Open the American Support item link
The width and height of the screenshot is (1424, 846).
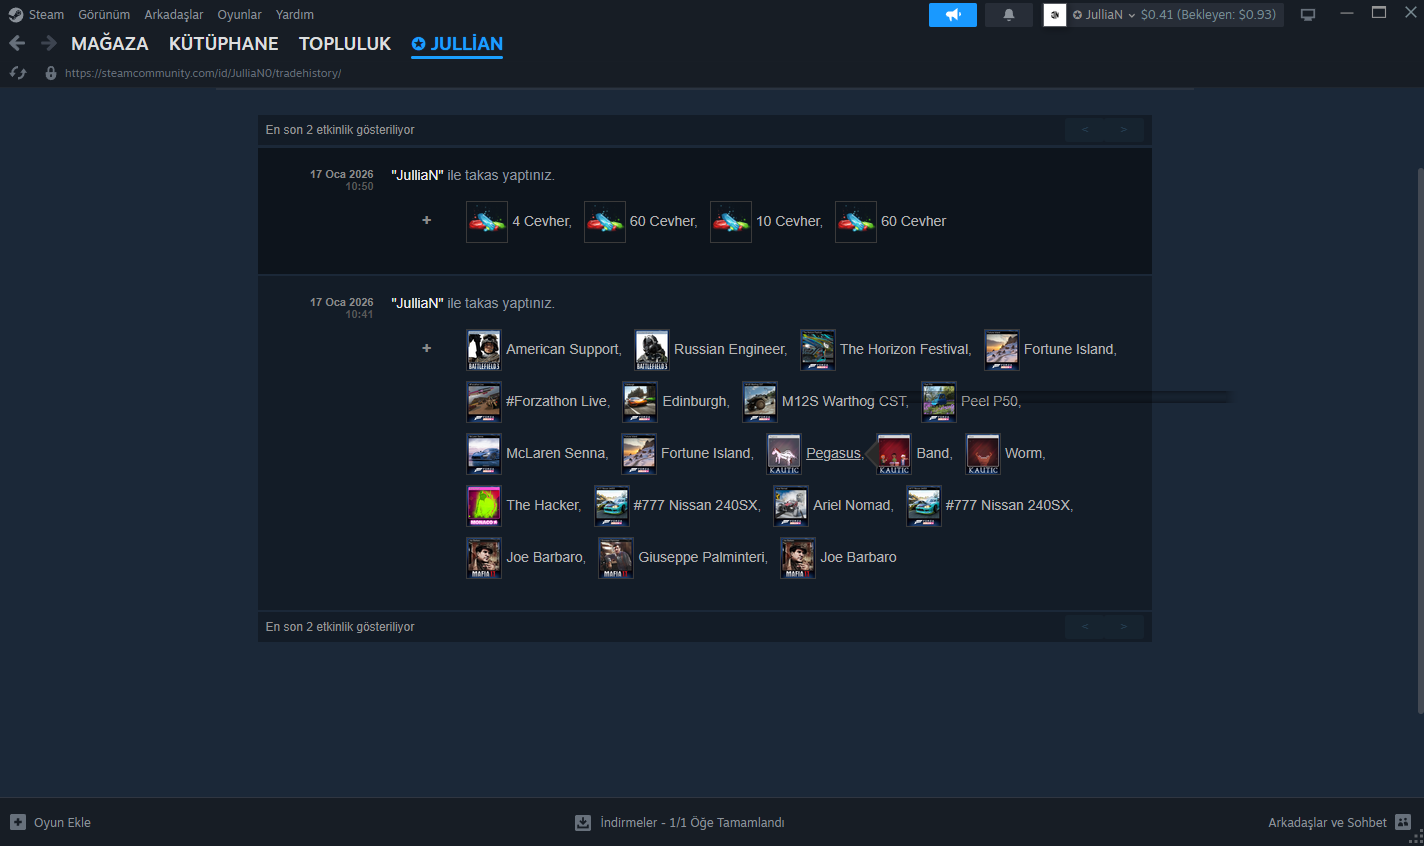(563, 349)
